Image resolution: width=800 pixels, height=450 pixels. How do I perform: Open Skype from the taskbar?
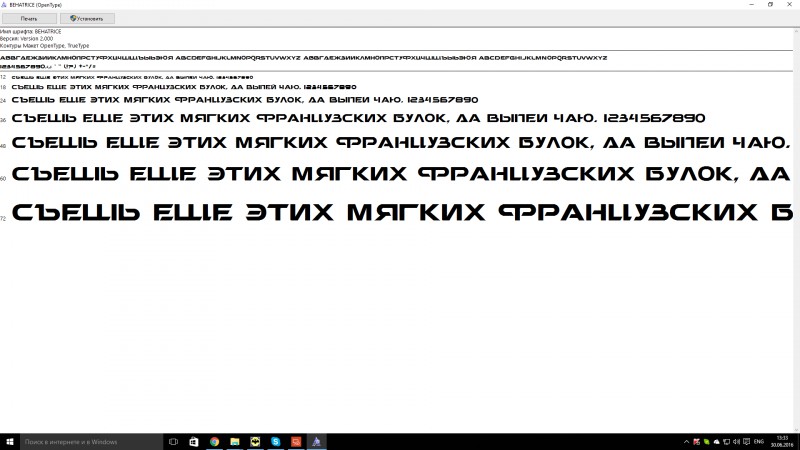(x=276, y=442)
